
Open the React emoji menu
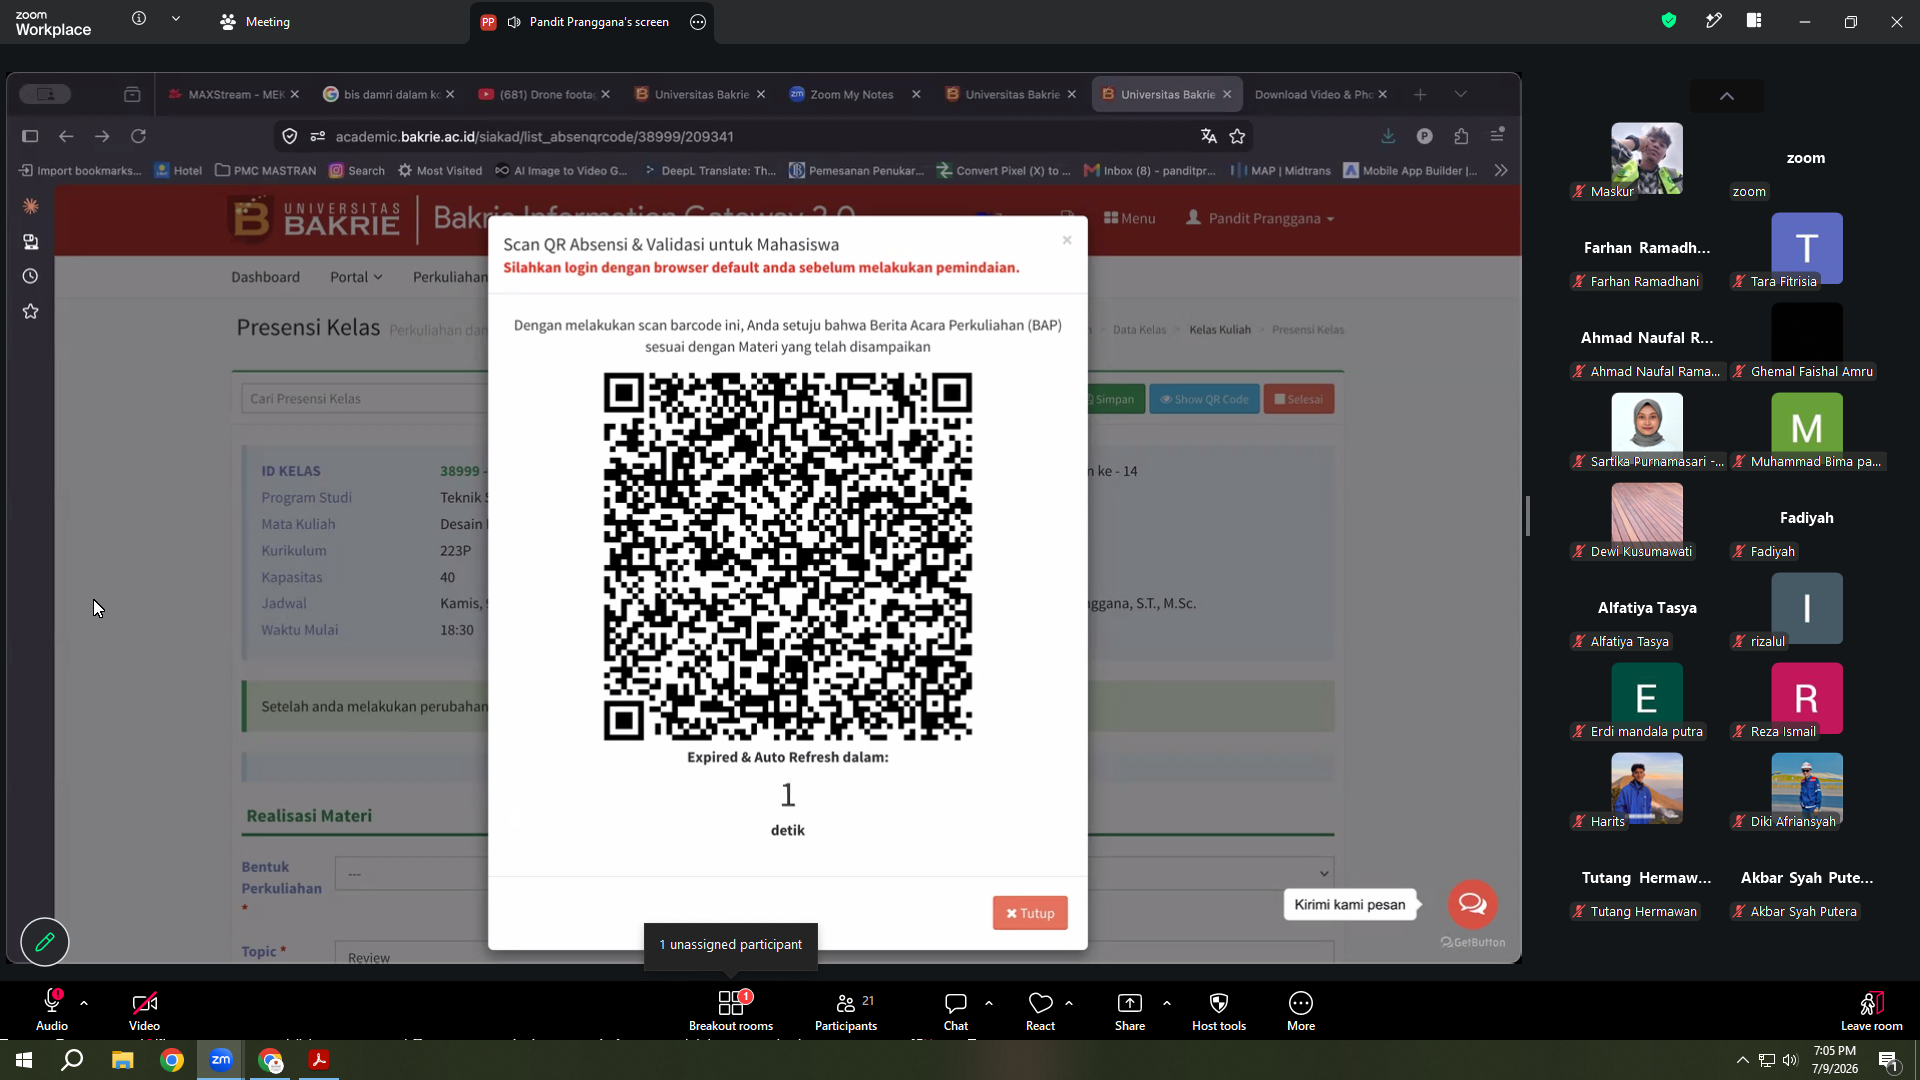click(x=1040, y=1010)
